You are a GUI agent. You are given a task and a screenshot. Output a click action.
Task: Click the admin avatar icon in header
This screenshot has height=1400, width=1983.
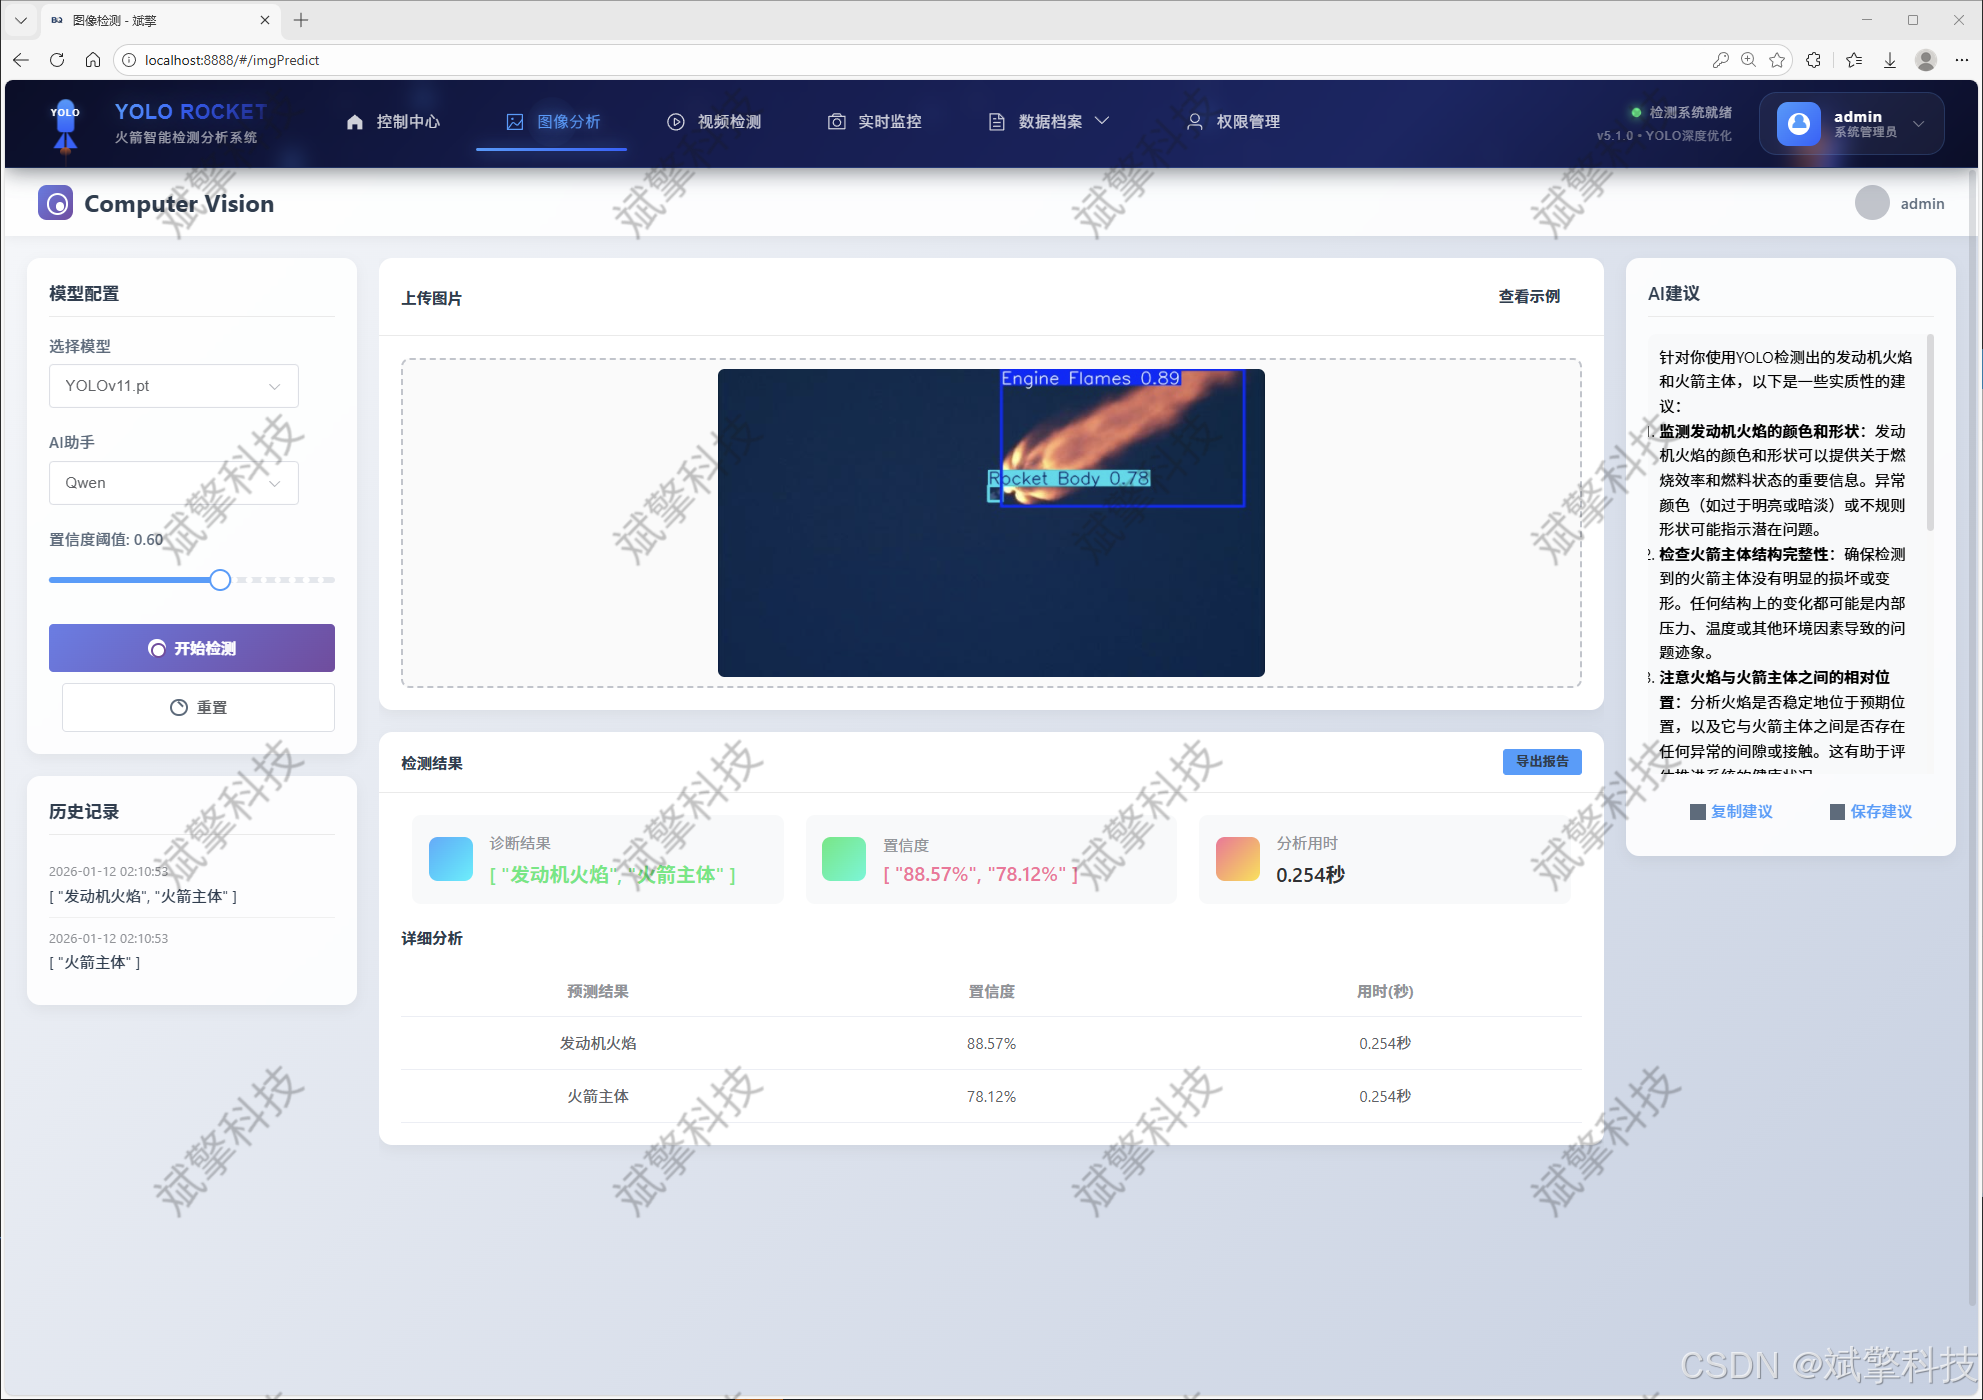click(1798, 123)
